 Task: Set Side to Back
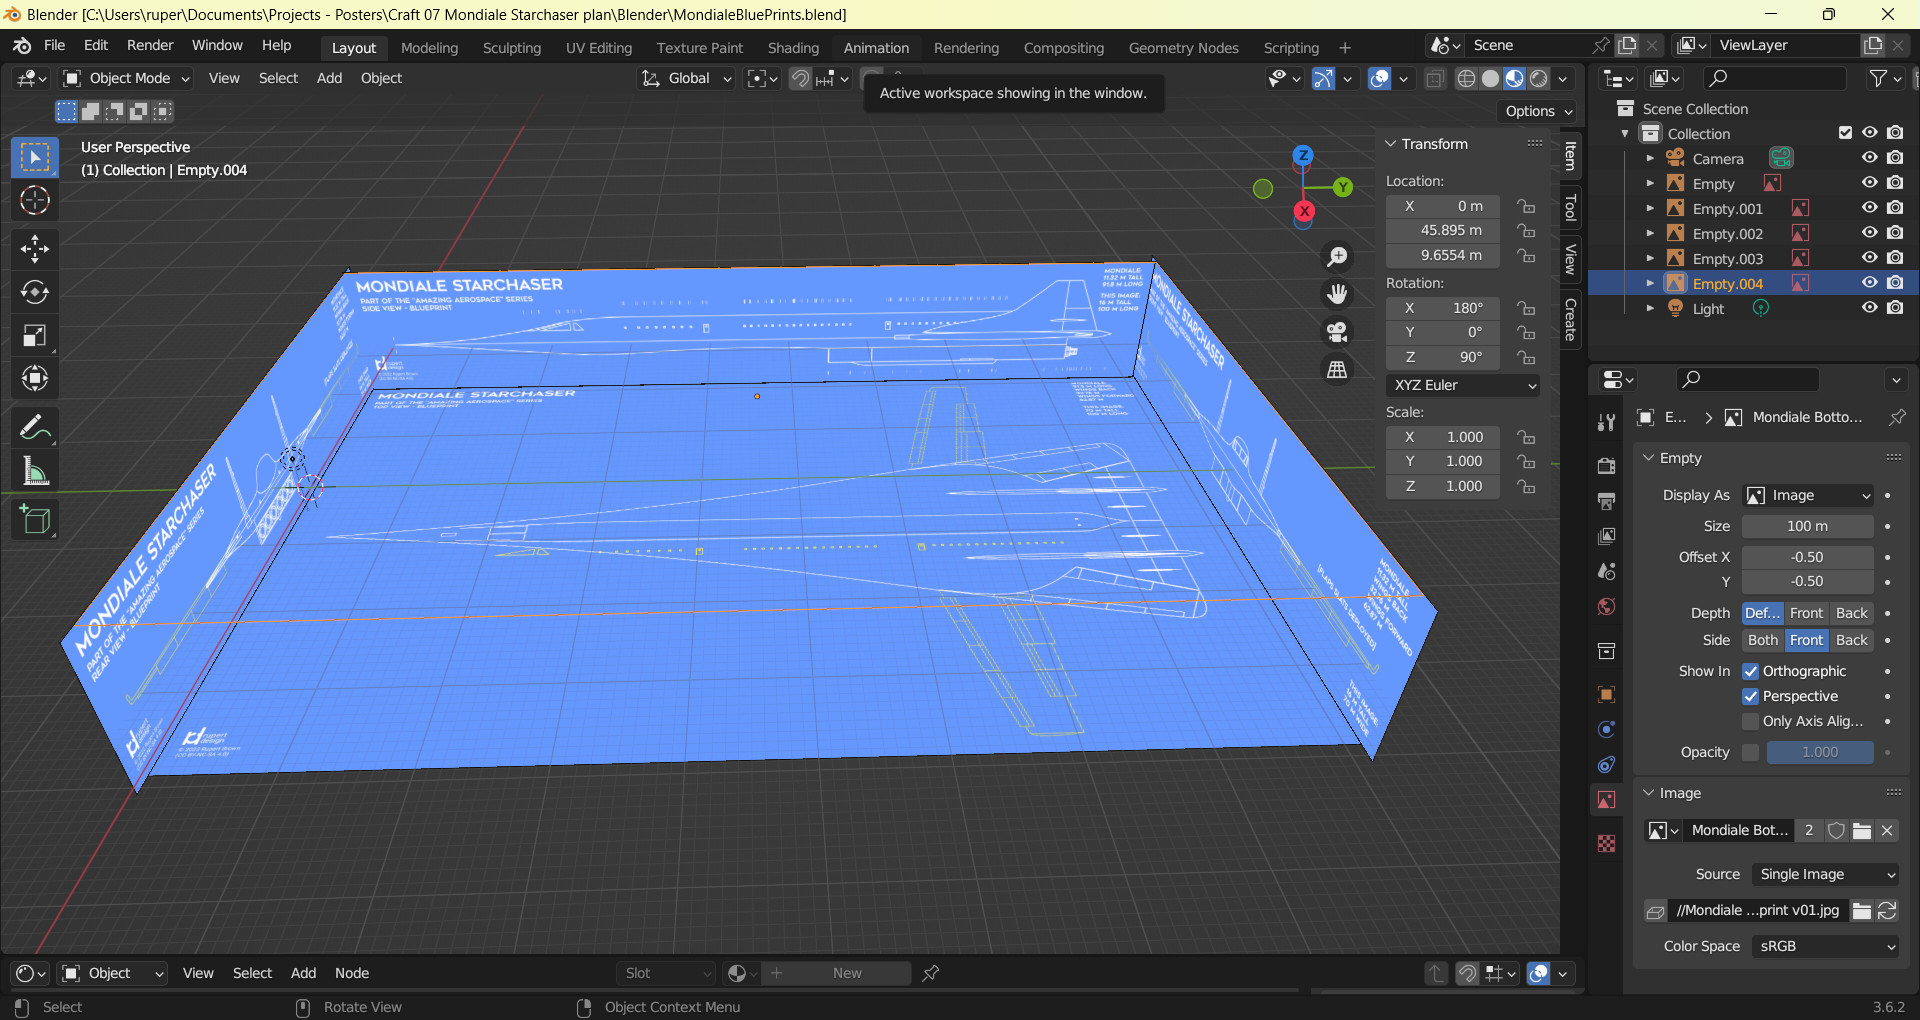[x=1852, y=640]
